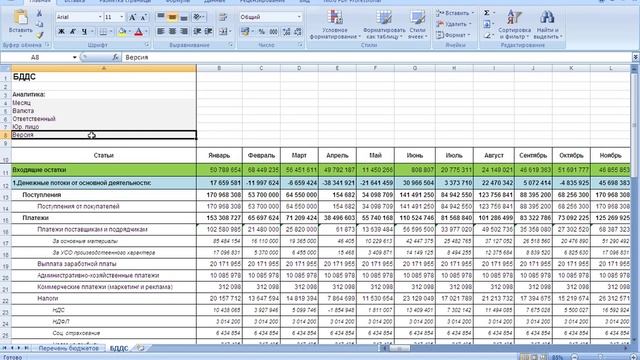Viewport: 640px width, 360px height.
Task: Toggle middle vertical alignment
Action: tap(172, 17)
